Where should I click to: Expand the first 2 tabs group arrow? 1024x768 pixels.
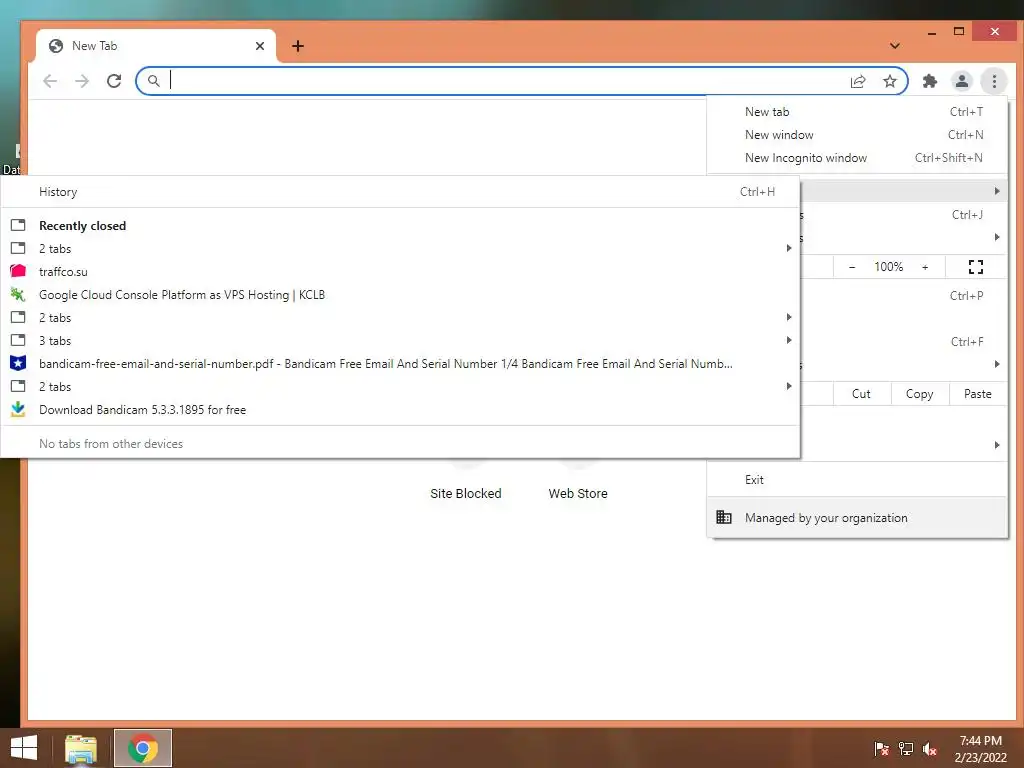pyautogui.click(x=789, y=248)
